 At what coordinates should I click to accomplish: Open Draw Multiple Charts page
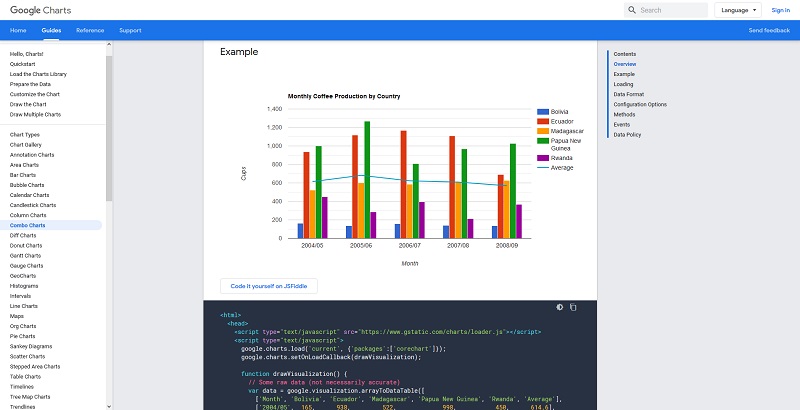[x=35, y=114]
